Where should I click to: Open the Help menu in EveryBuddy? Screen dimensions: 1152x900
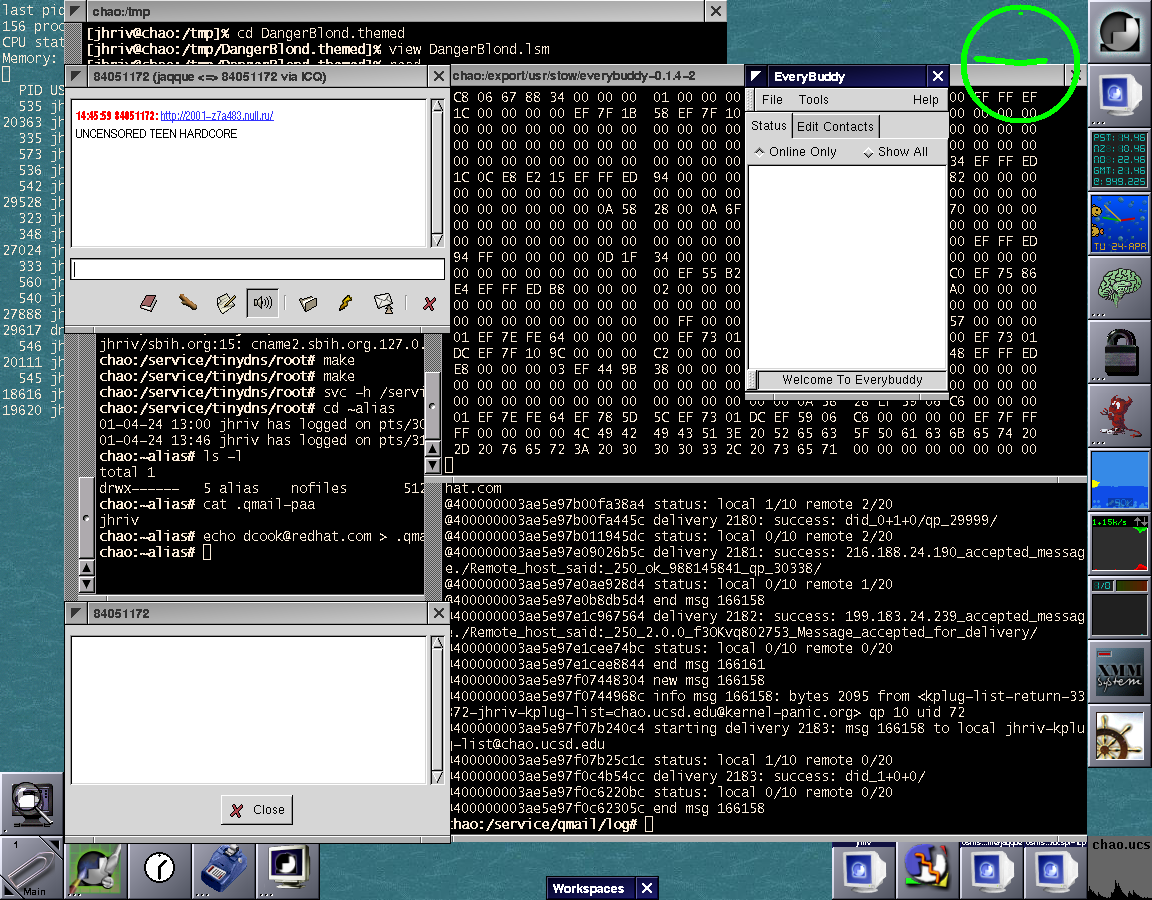click(925, 100)
